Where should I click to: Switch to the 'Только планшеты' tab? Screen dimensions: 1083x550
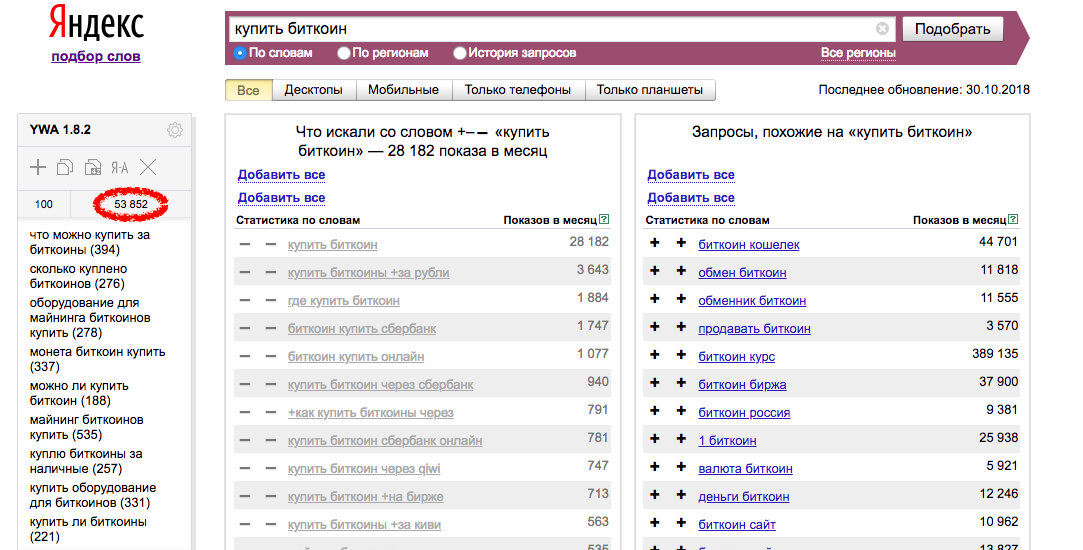650,90
